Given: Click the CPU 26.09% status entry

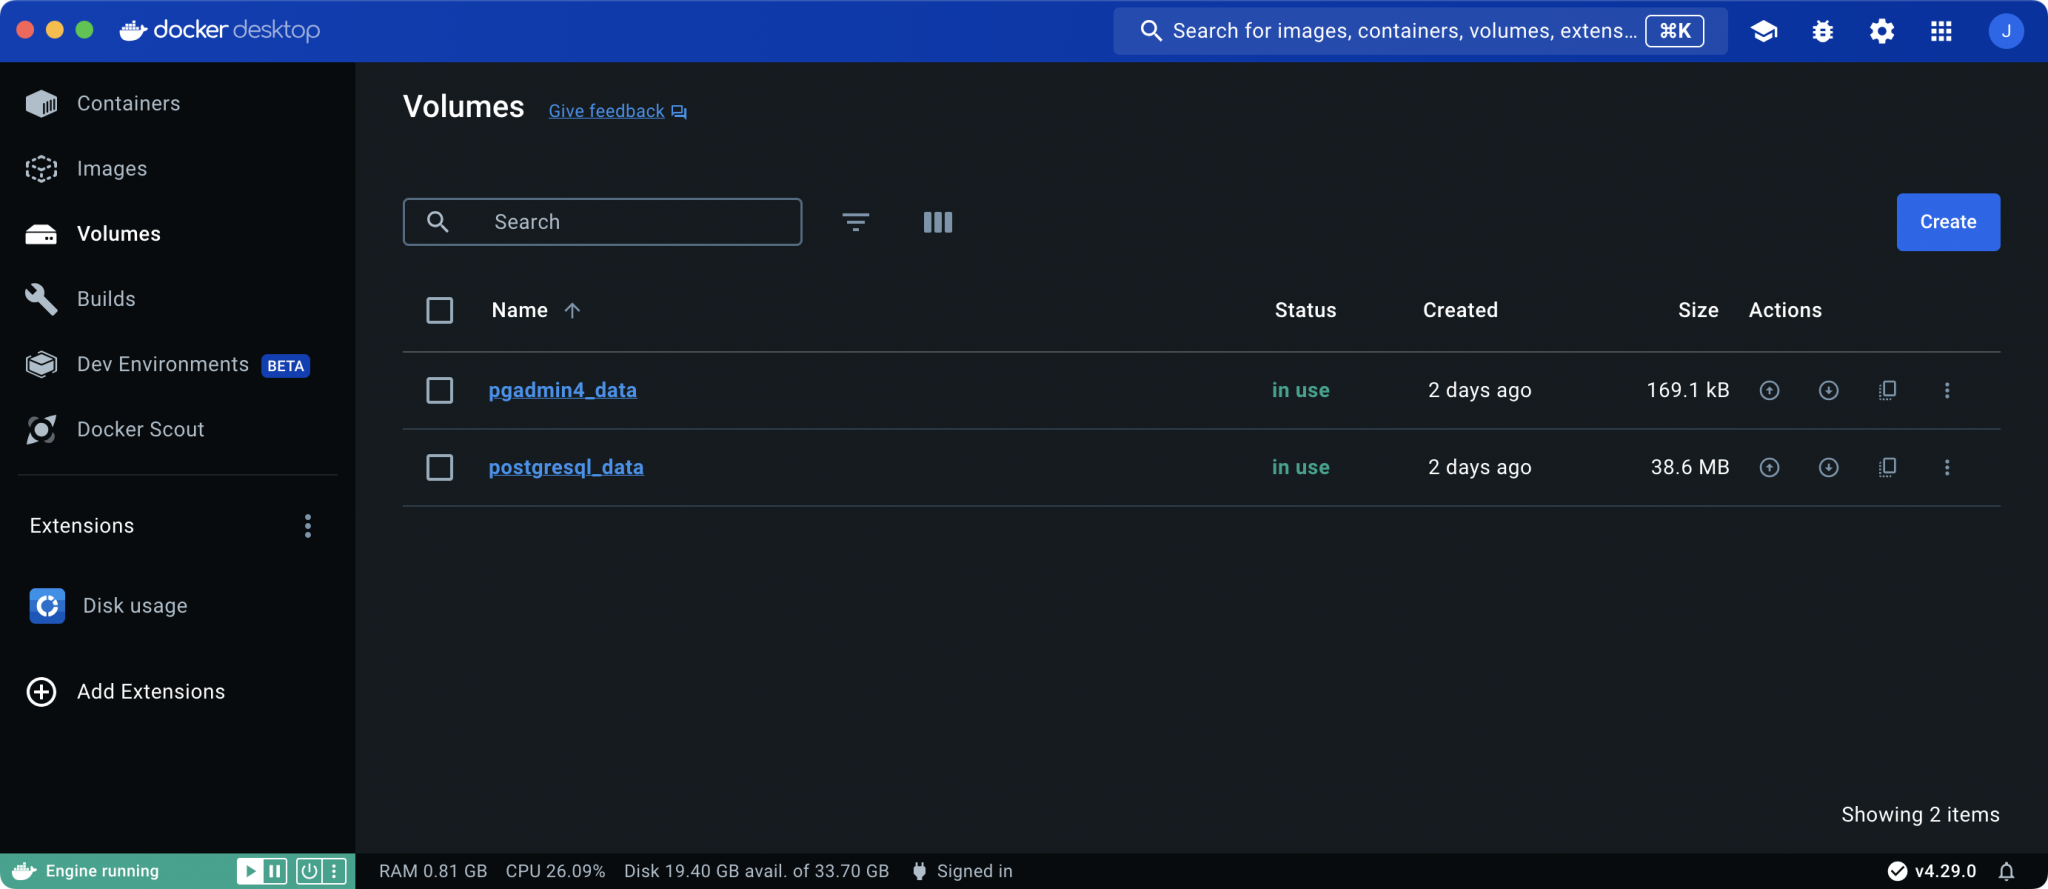Looking at the screenshot, I should pos(555,871).
